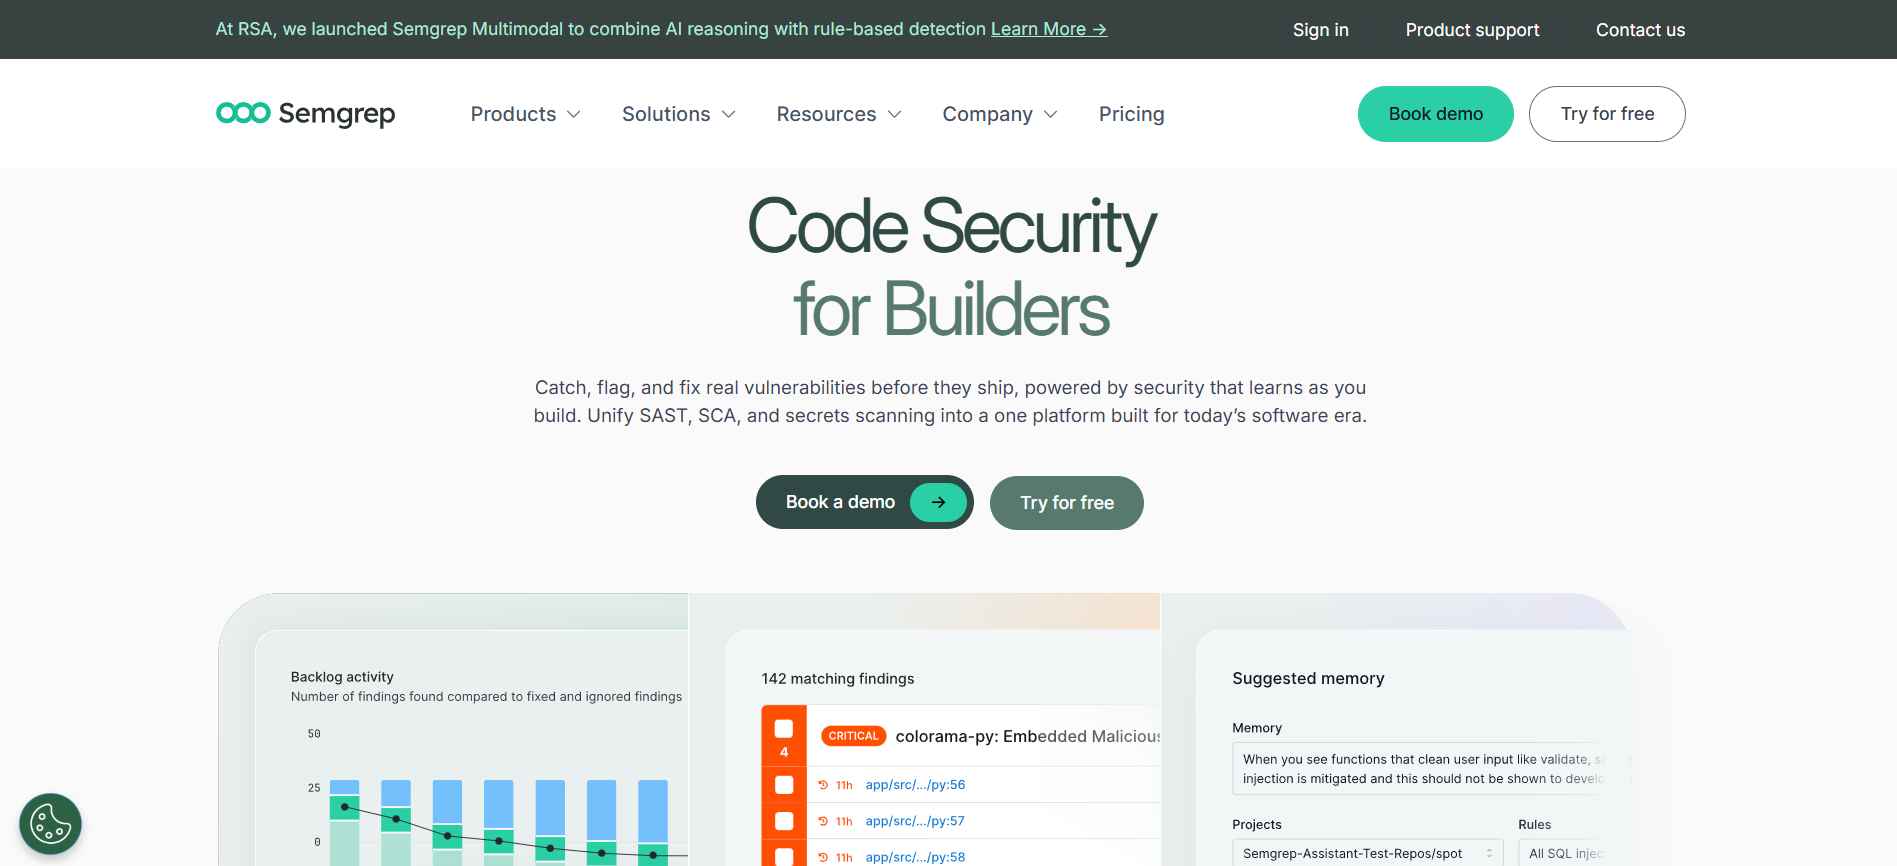This screenshot has height=866, width=1897.
Task: Toggle the checkbox for colorama-py critical finding
Action: click(784, 728)
